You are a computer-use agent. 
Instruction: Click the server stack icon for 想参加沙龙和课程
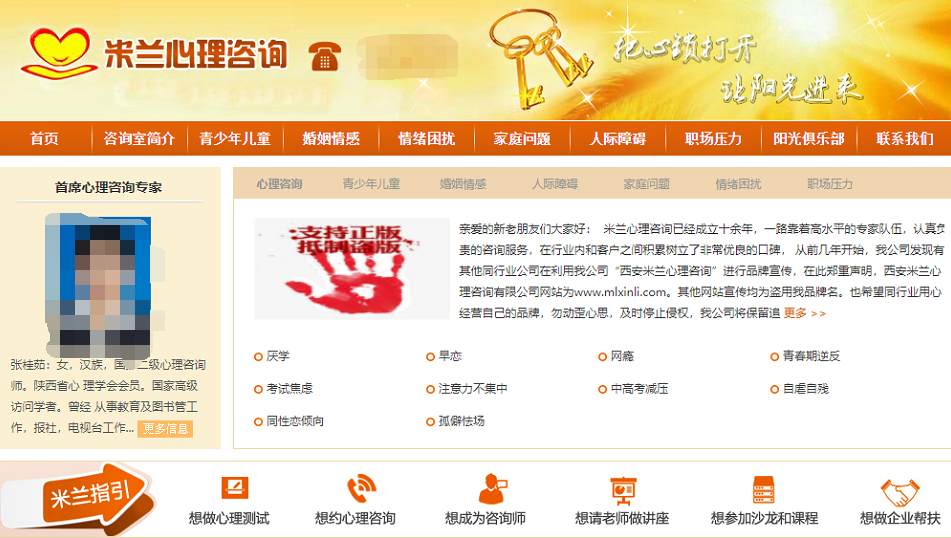click(763, 489)
